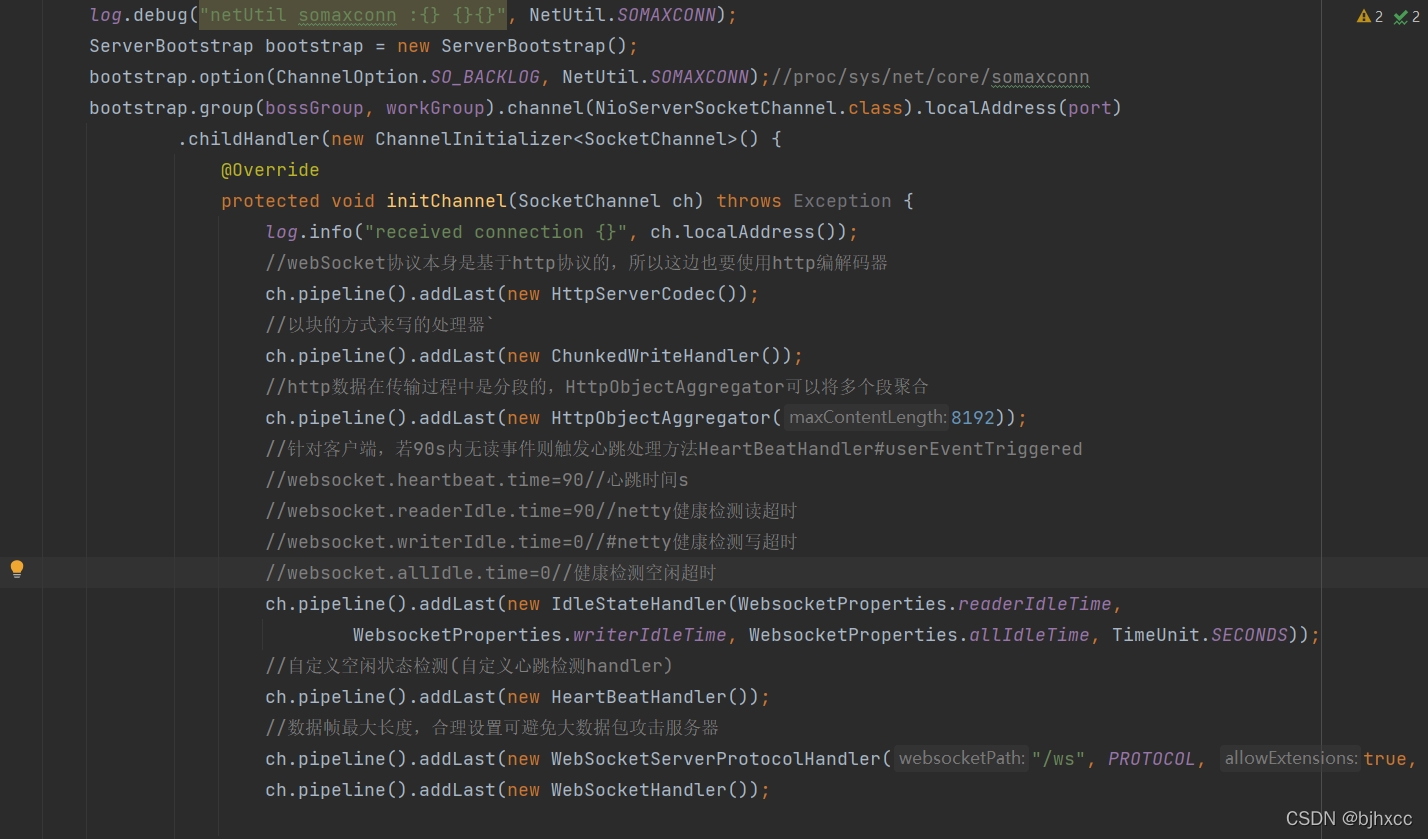The width and height of the screenshot is (1428, 839).
Task: Click the maxContentLength inlay hint
Action: 868,417
